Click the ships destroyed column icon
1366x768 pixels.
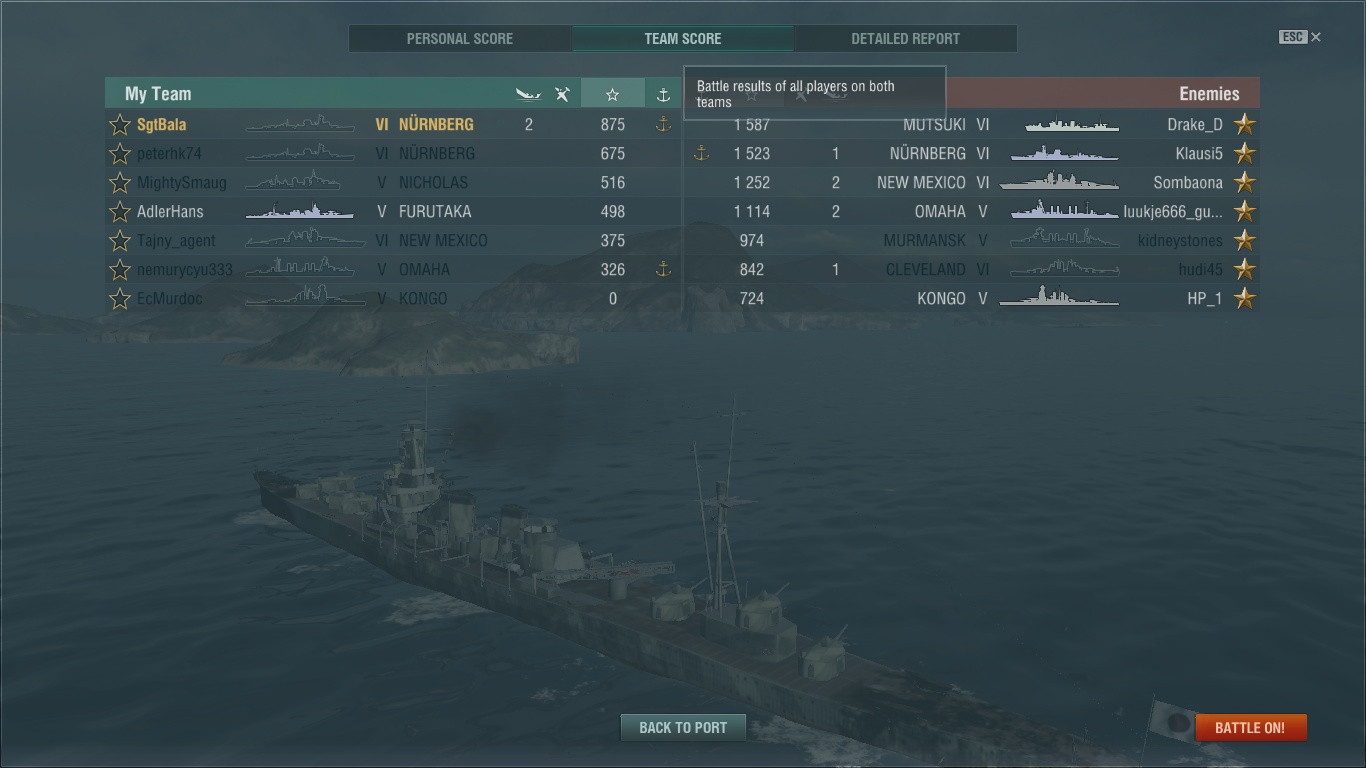coord(528,94)
